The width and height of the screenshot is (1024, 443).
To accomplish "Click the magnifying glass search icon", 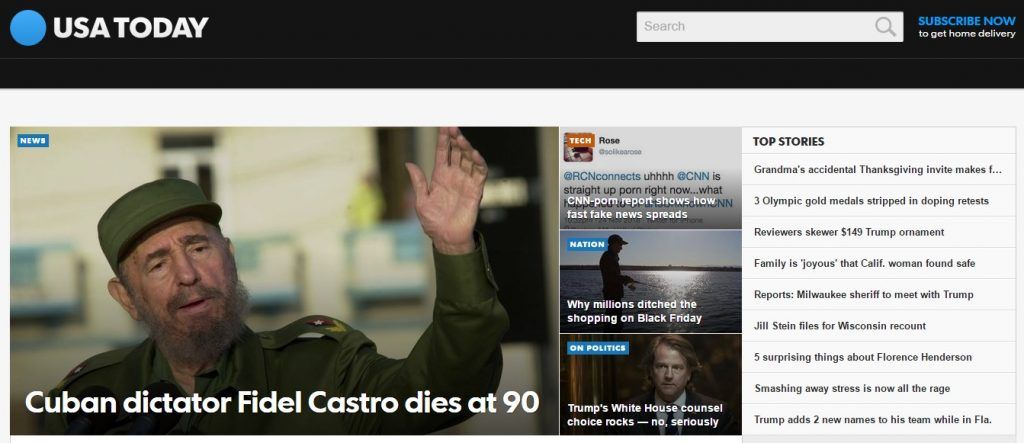I will click(x=886, y=27).
